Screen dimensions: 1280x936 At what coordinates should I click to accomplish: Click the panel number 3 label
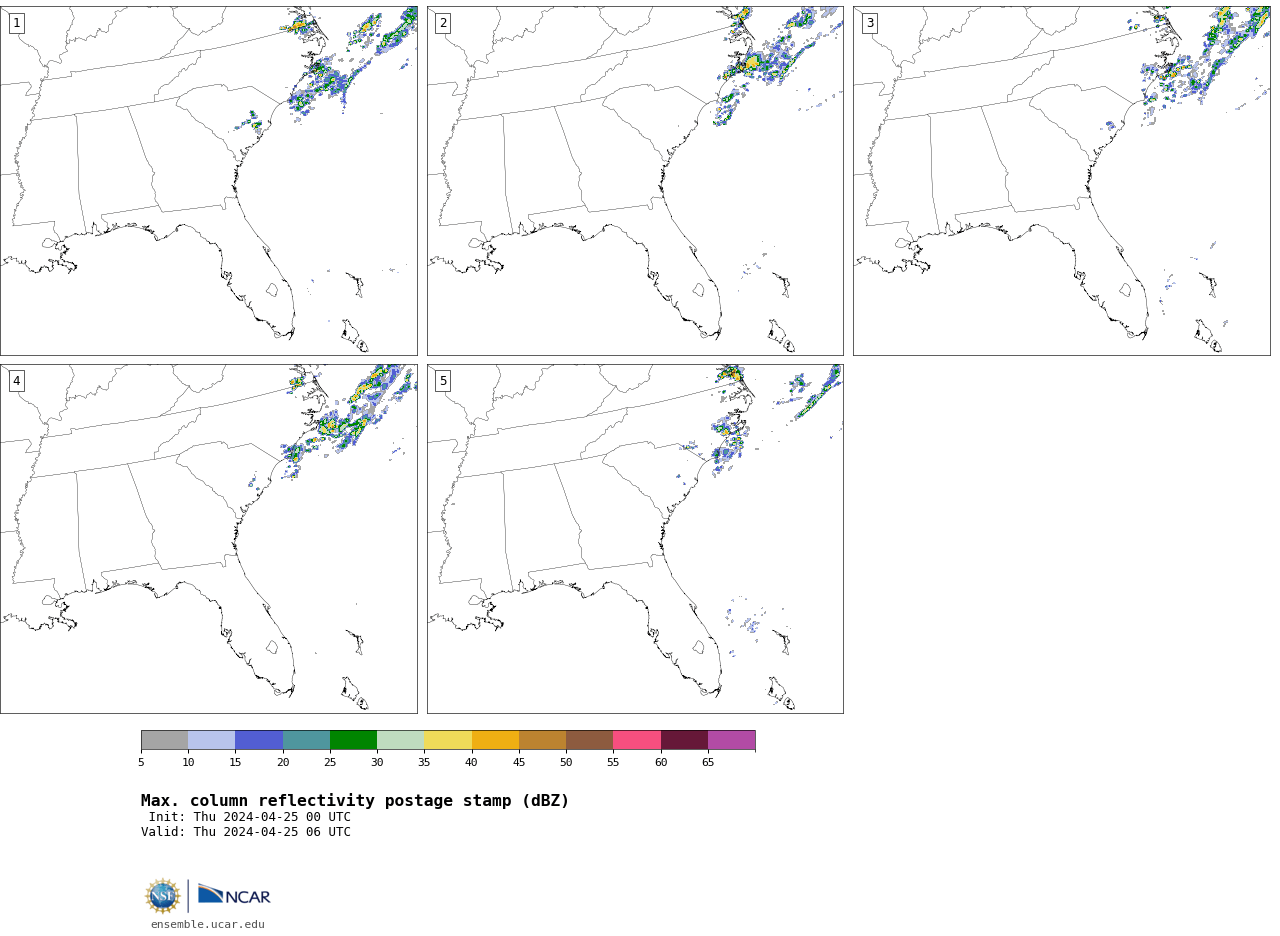point(869,23)
